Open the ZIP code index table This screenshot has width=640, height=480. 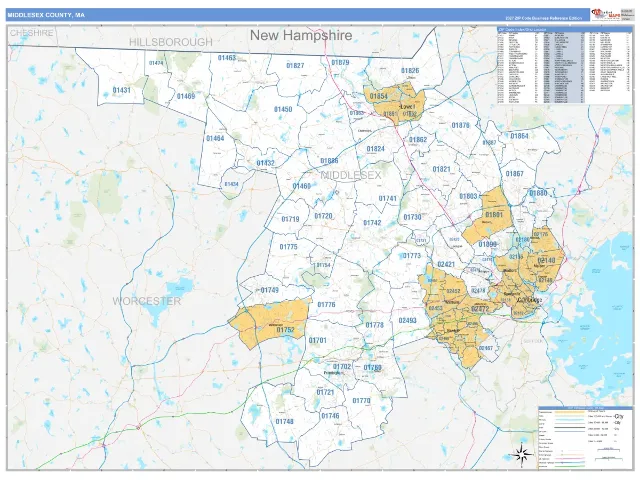point(564,65)
